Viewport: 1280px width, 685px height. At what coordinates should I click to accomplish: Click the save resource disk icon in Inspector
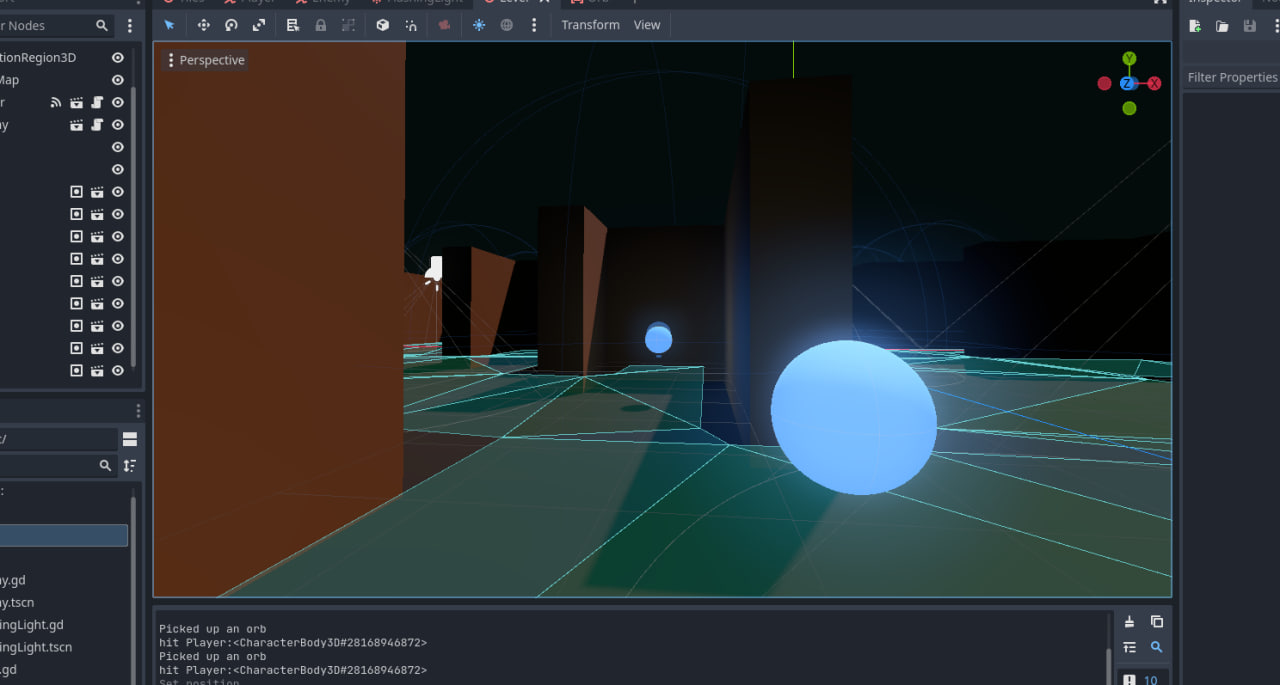tap(1249, 26)
